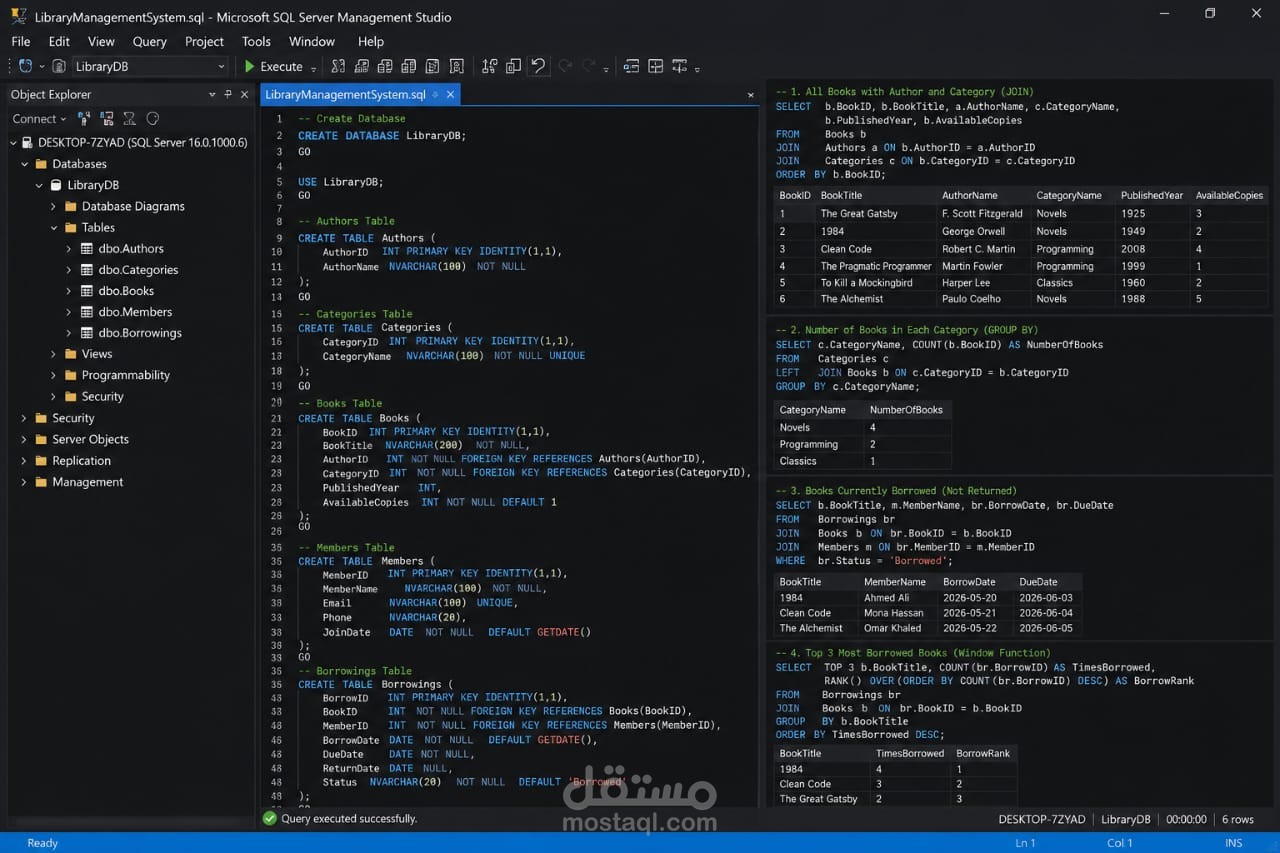Click green checkmark icon beside Query executed successfully
The image size is (1280, 853).
coord(269,818)
